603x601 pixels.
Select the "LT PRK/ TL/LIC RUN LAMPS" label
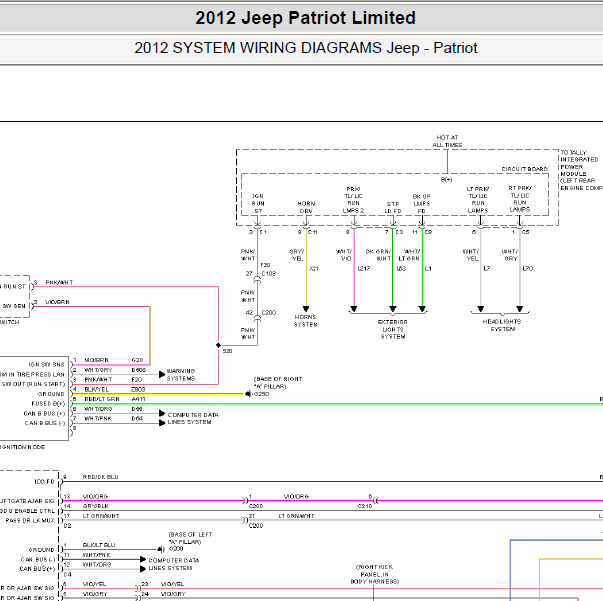coord(478,200)
